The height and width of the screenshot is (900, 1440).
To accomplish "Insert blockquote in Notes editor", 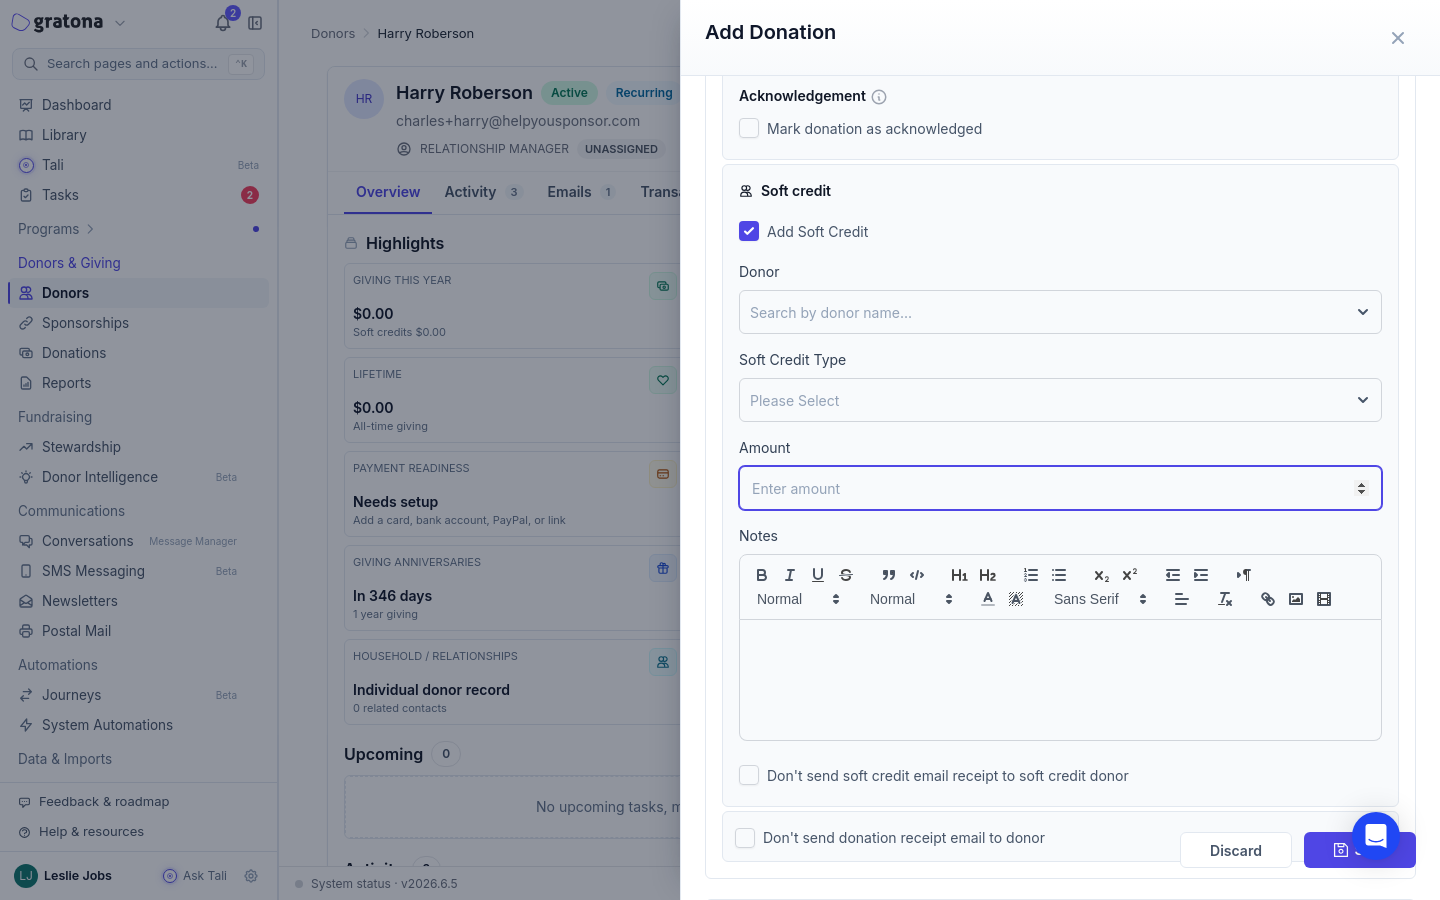I will (889, 575).
